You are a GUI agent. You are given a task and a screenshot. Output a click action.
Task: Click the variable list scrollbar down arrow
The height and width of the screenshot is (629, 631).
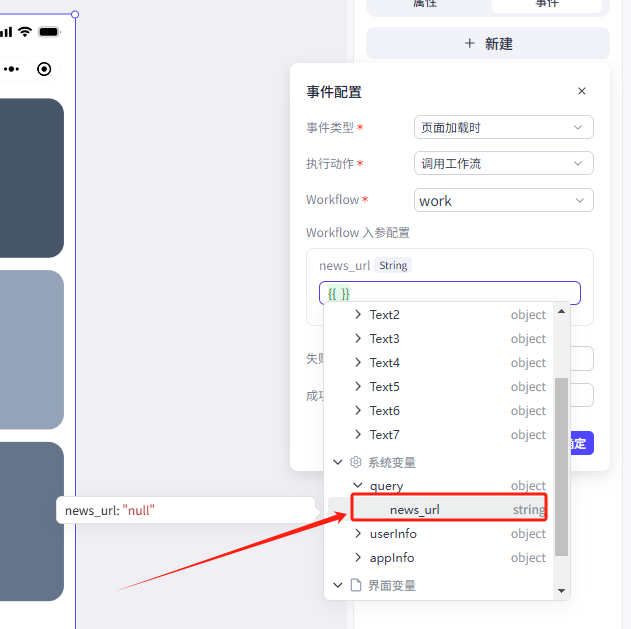click(x=561, y=591)
